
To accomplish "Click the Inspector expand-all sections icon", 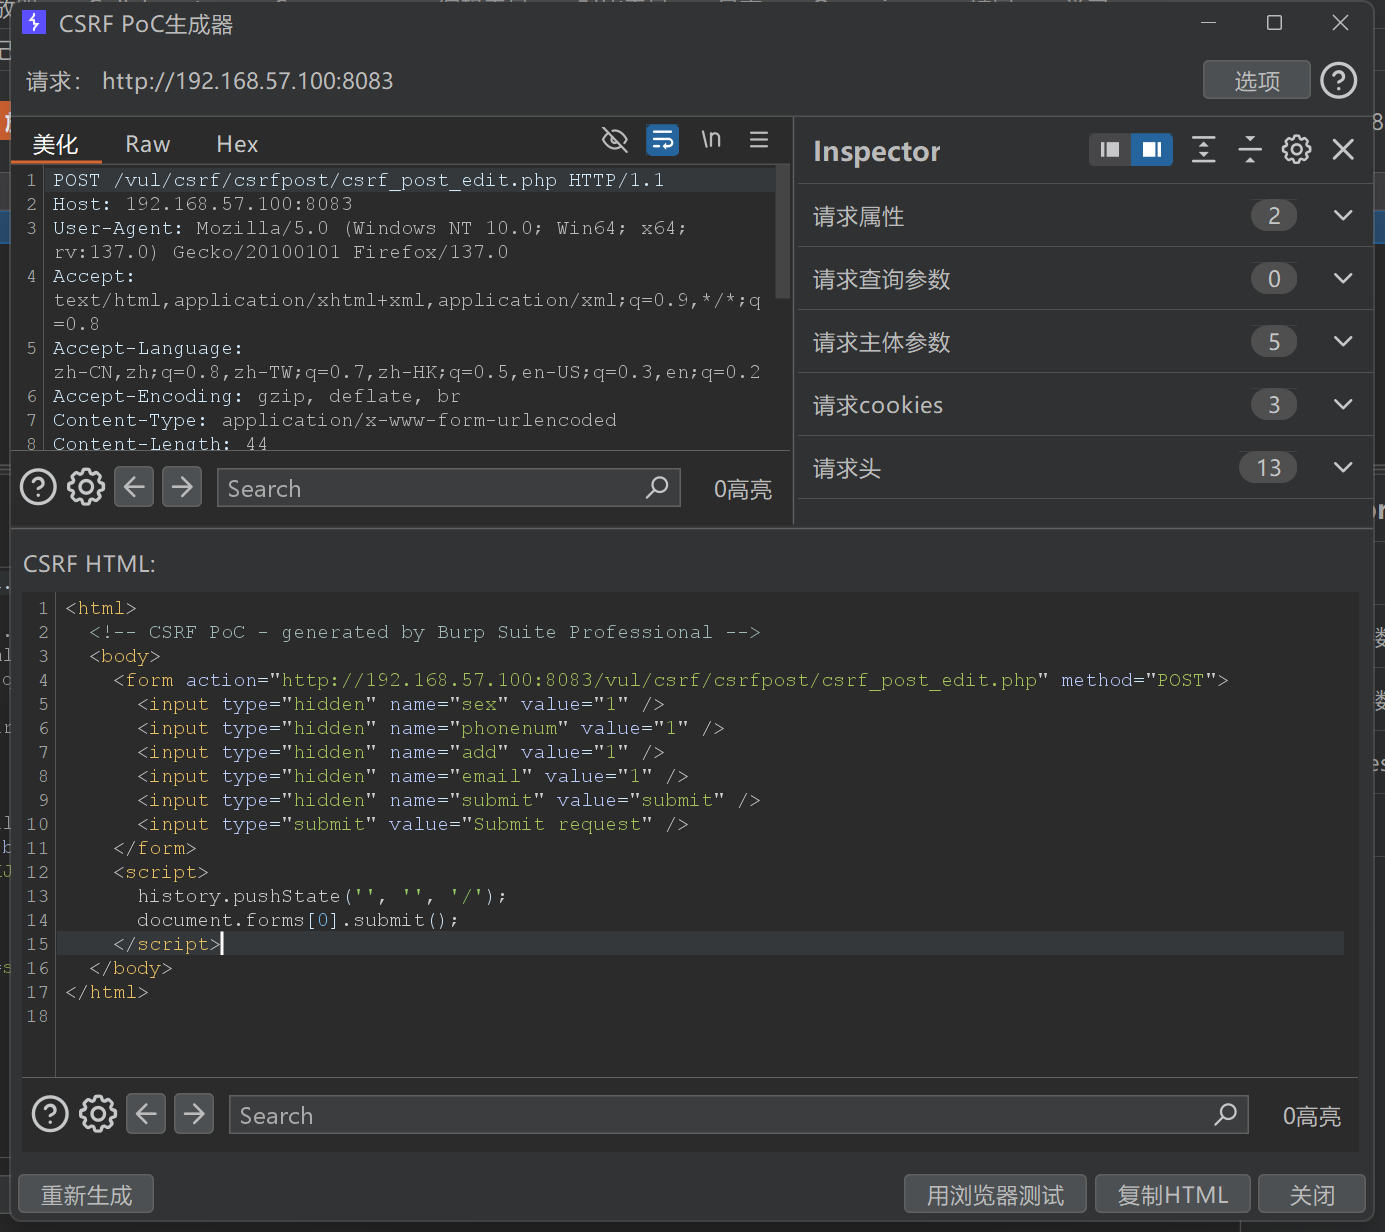I will [1204, 150].
